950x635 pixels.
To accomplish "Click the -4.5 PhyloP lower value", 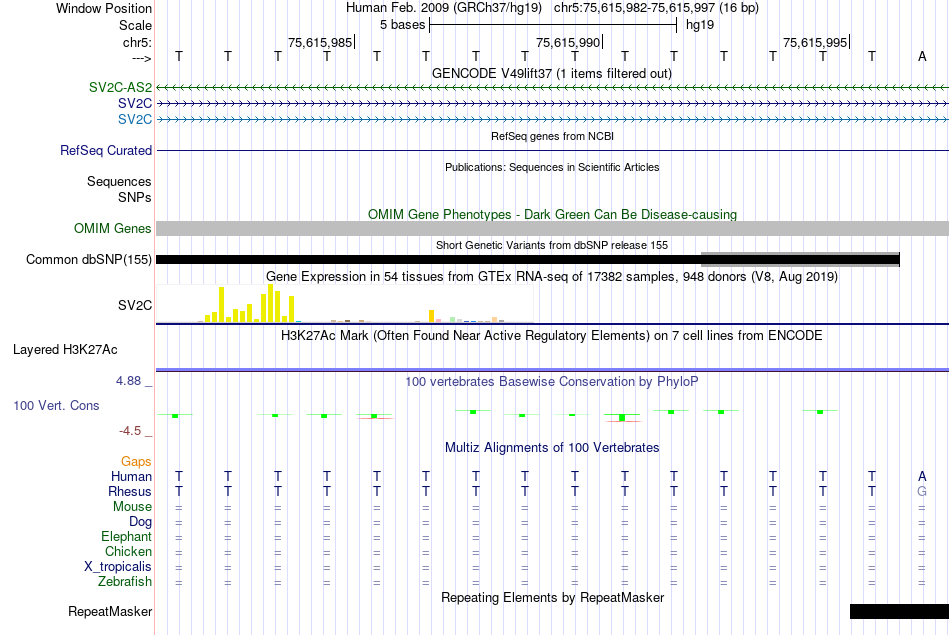I will 130,431.
